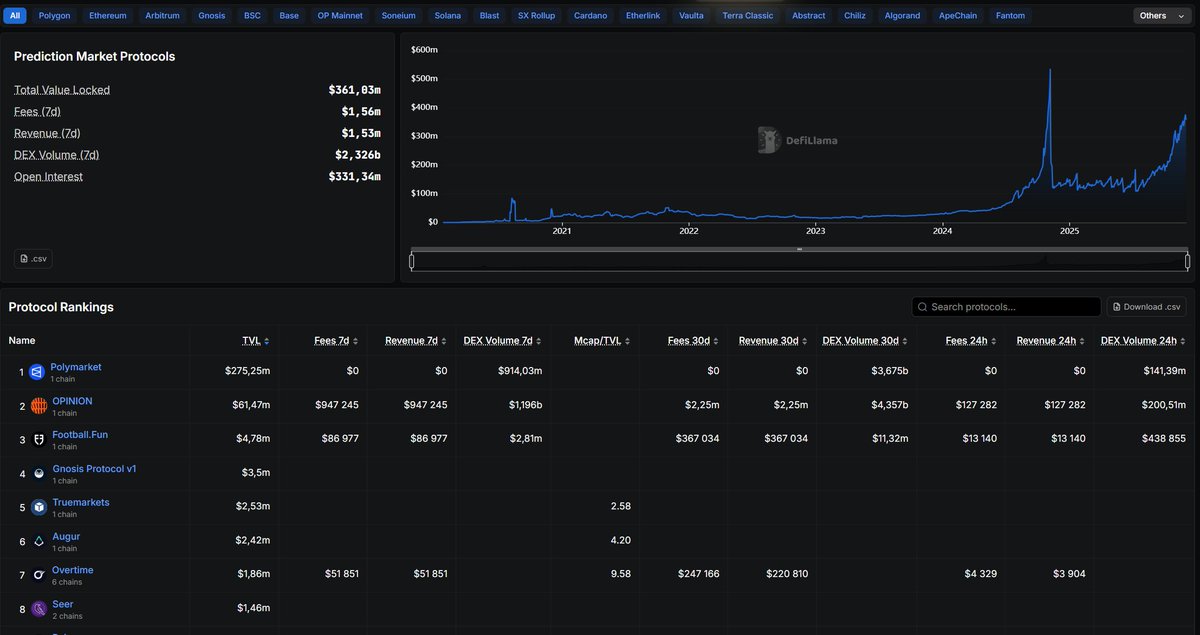Image resolution: width=1200 pixels, height=635 pixels.
Task: Filter by Arbitrum chain
Action: pyautogui.click(x=163, y=16)
